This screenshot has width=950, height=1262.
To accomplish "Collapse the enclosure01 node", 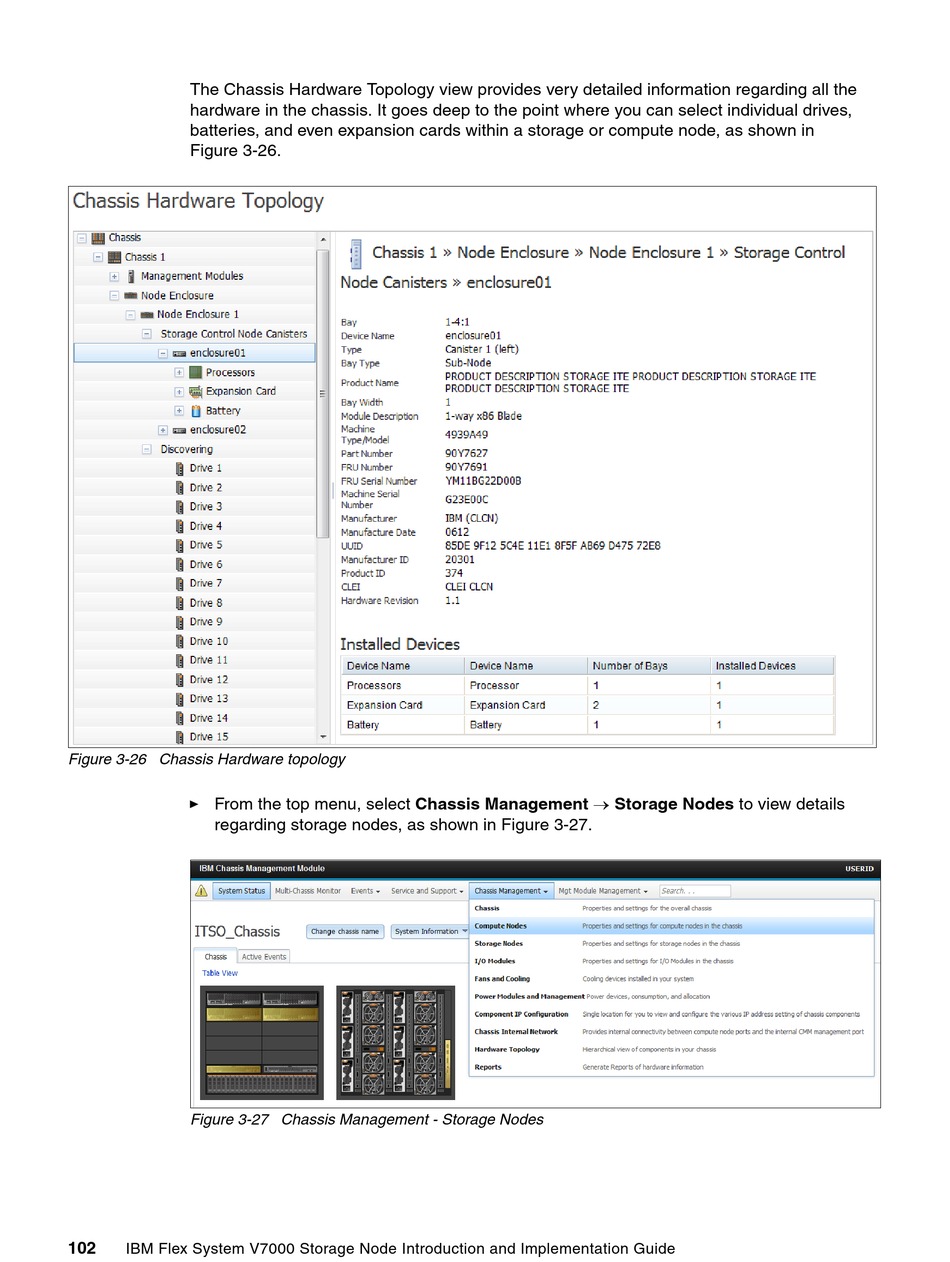I will (x=163, y=353).
